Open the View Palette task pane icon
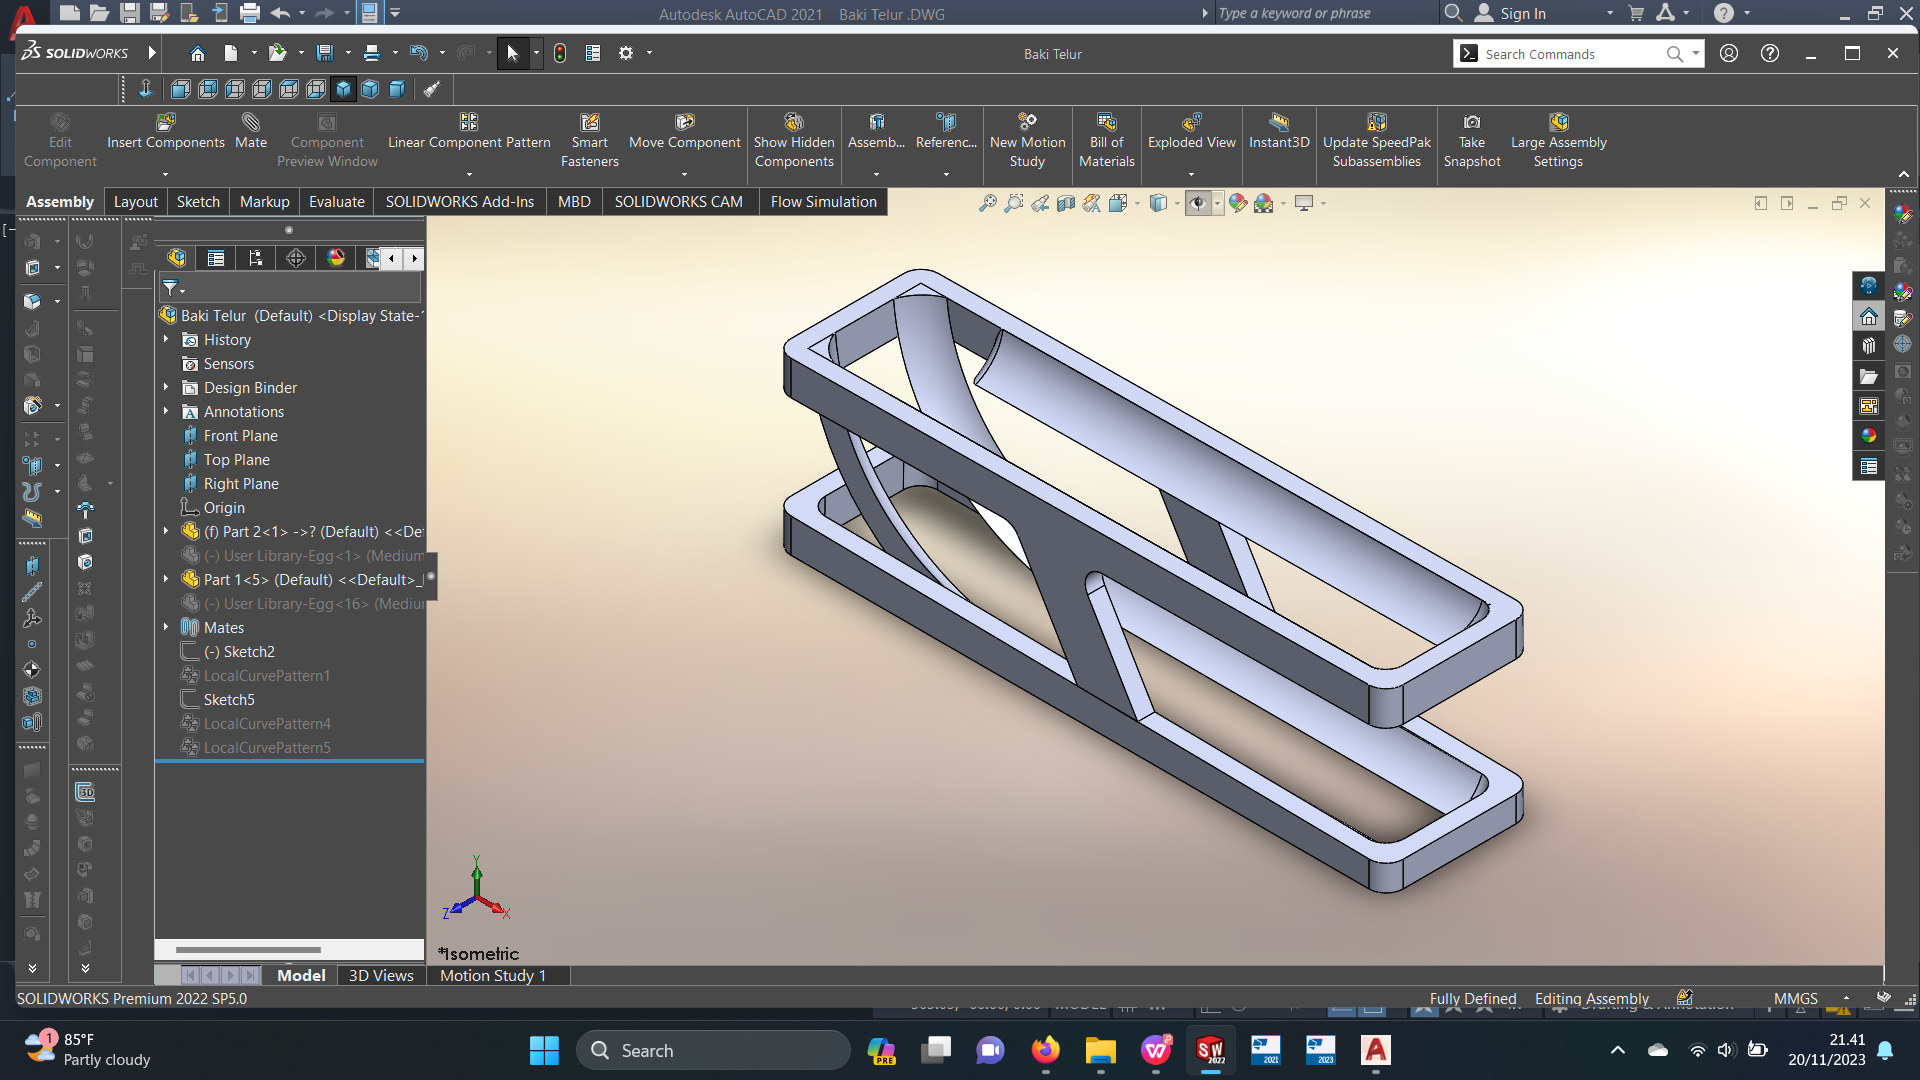The image size is (1920, 1080). [1868, 407]
